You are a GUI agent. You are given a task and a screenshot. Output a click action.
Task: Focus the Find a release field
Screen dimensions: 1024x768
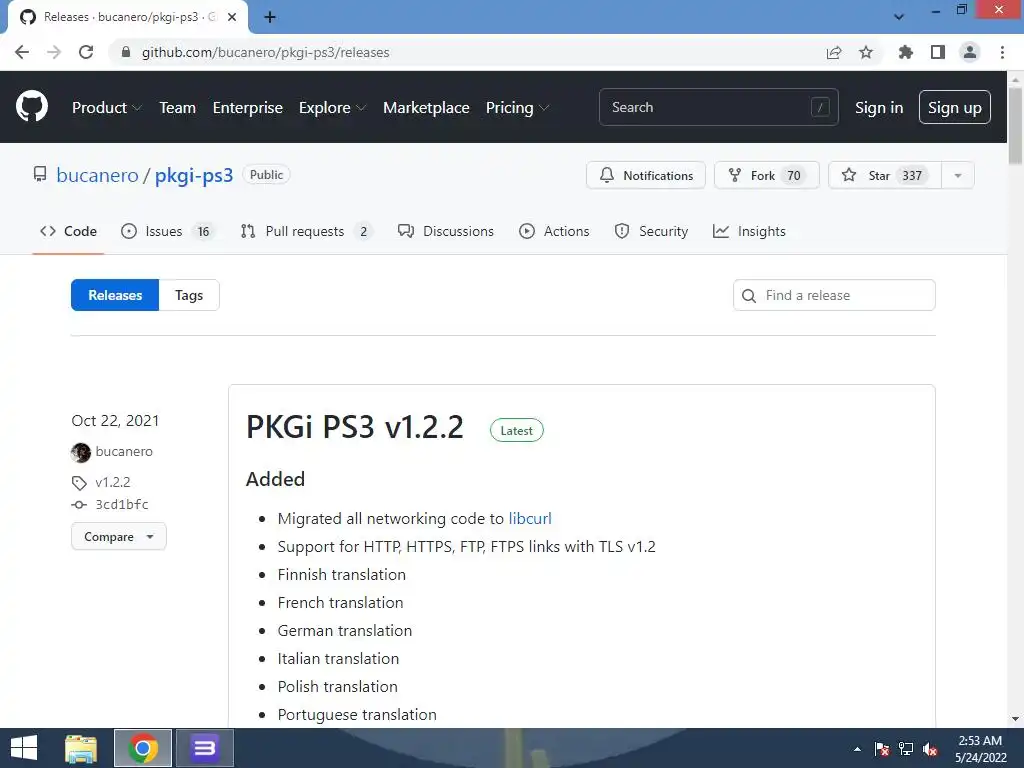(834, 295)
